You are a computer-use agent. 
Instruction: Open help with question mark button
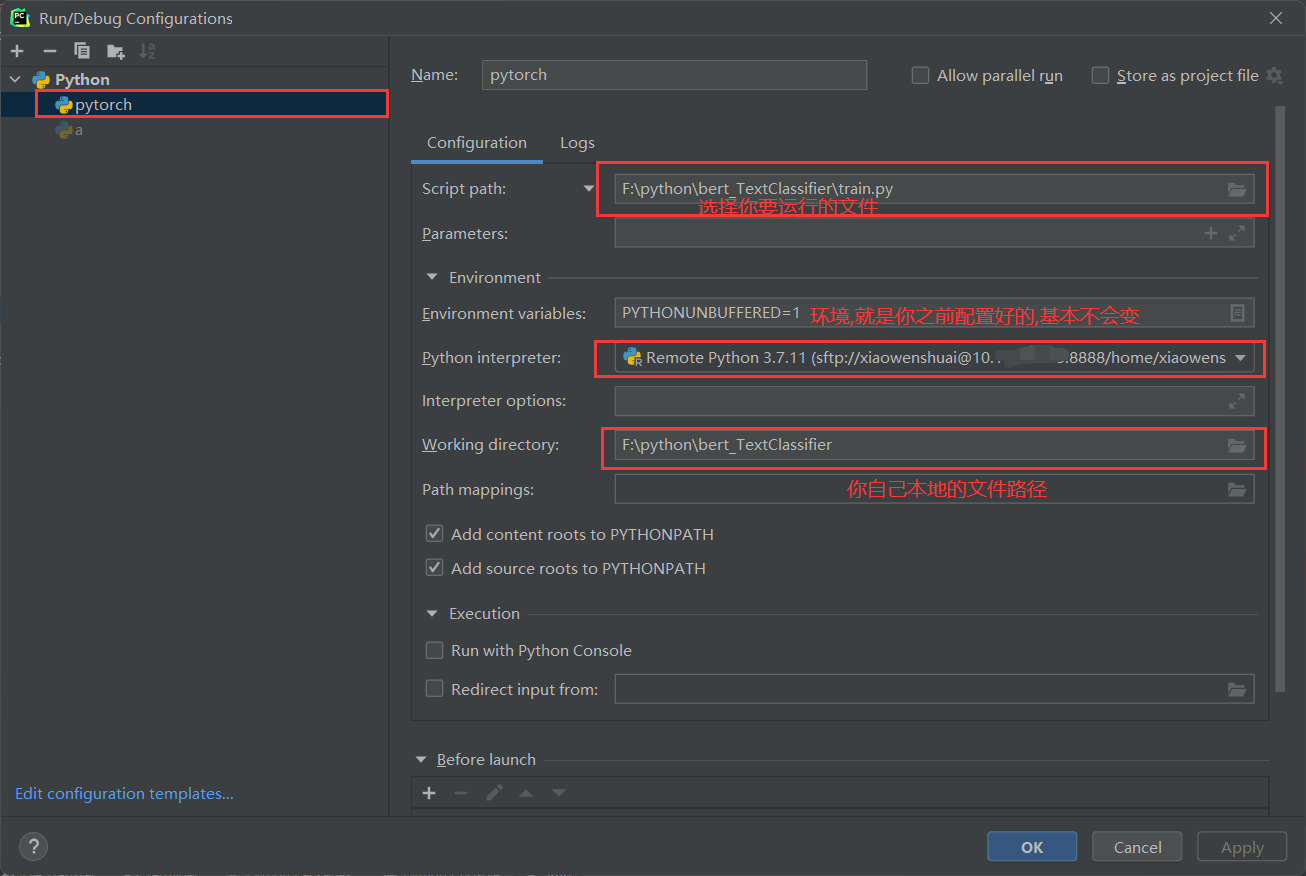(x=34, y=846)
